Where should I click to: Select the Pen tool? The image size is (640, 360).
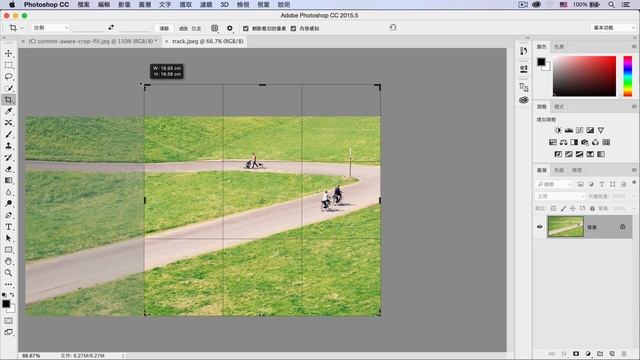(9, 215)
